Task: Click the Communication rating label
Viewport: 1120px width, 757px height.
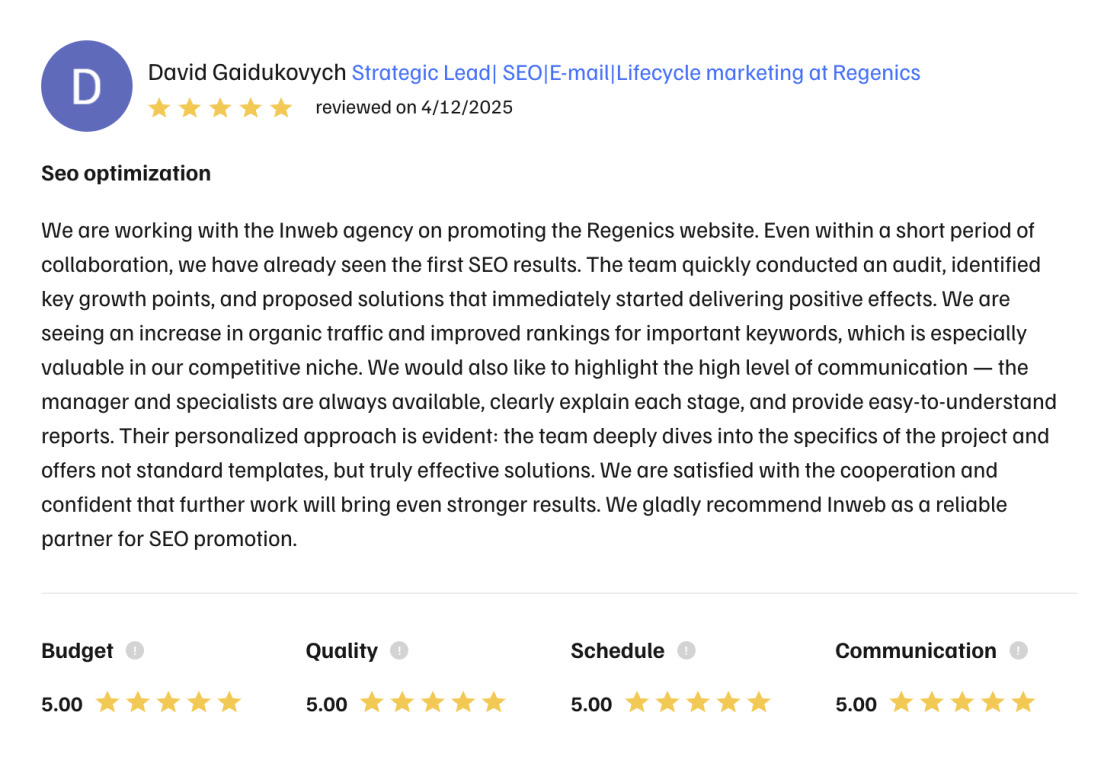Action: [915, 651]
